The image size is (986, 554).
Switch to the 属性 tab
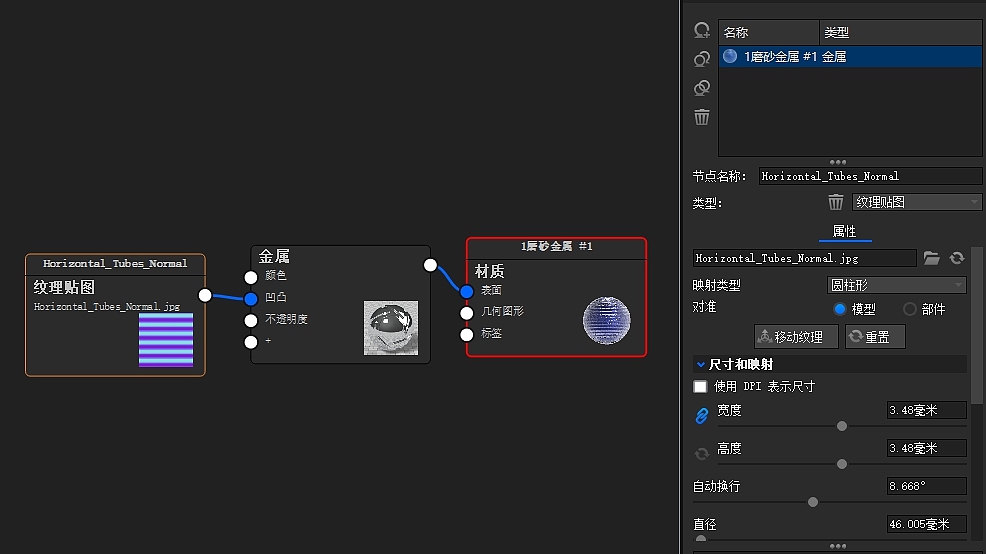click(x=845, y=231)
